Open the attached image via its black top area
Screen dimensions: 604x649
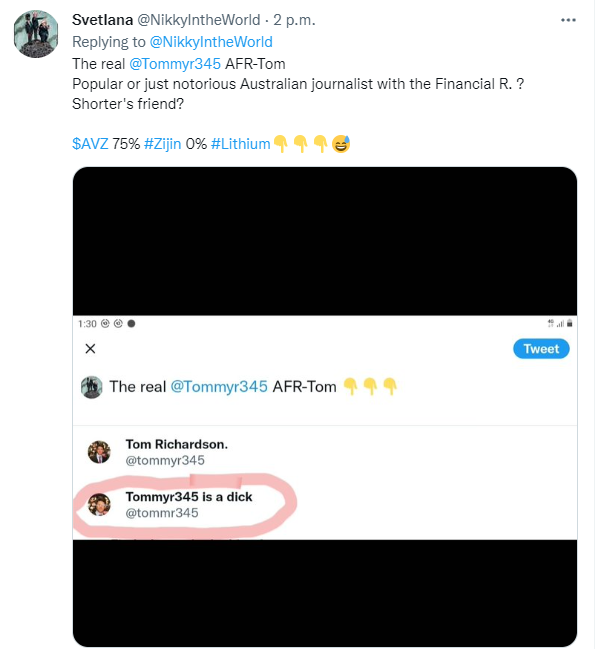[325, 240]
